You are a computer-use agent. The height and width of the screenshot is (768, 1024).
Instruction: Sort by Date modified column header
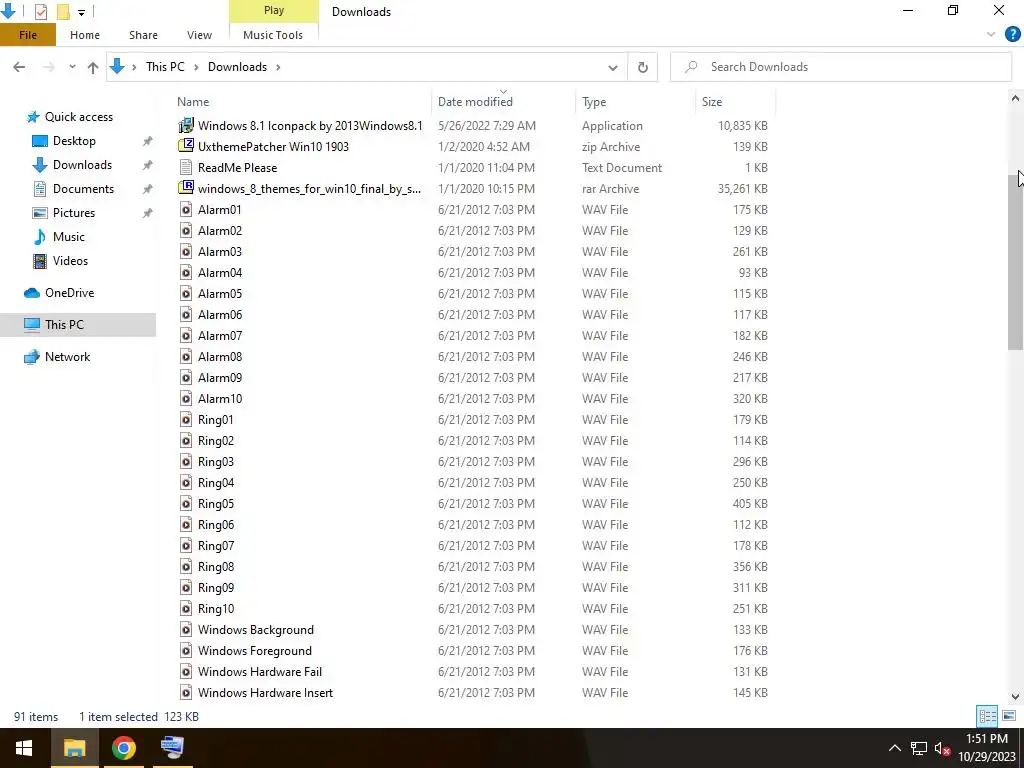coord(475,102)
